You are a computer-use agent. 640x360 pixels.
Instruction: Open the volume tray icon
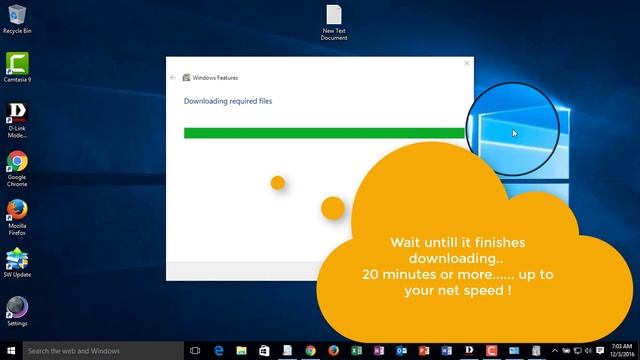click(588, 351)
